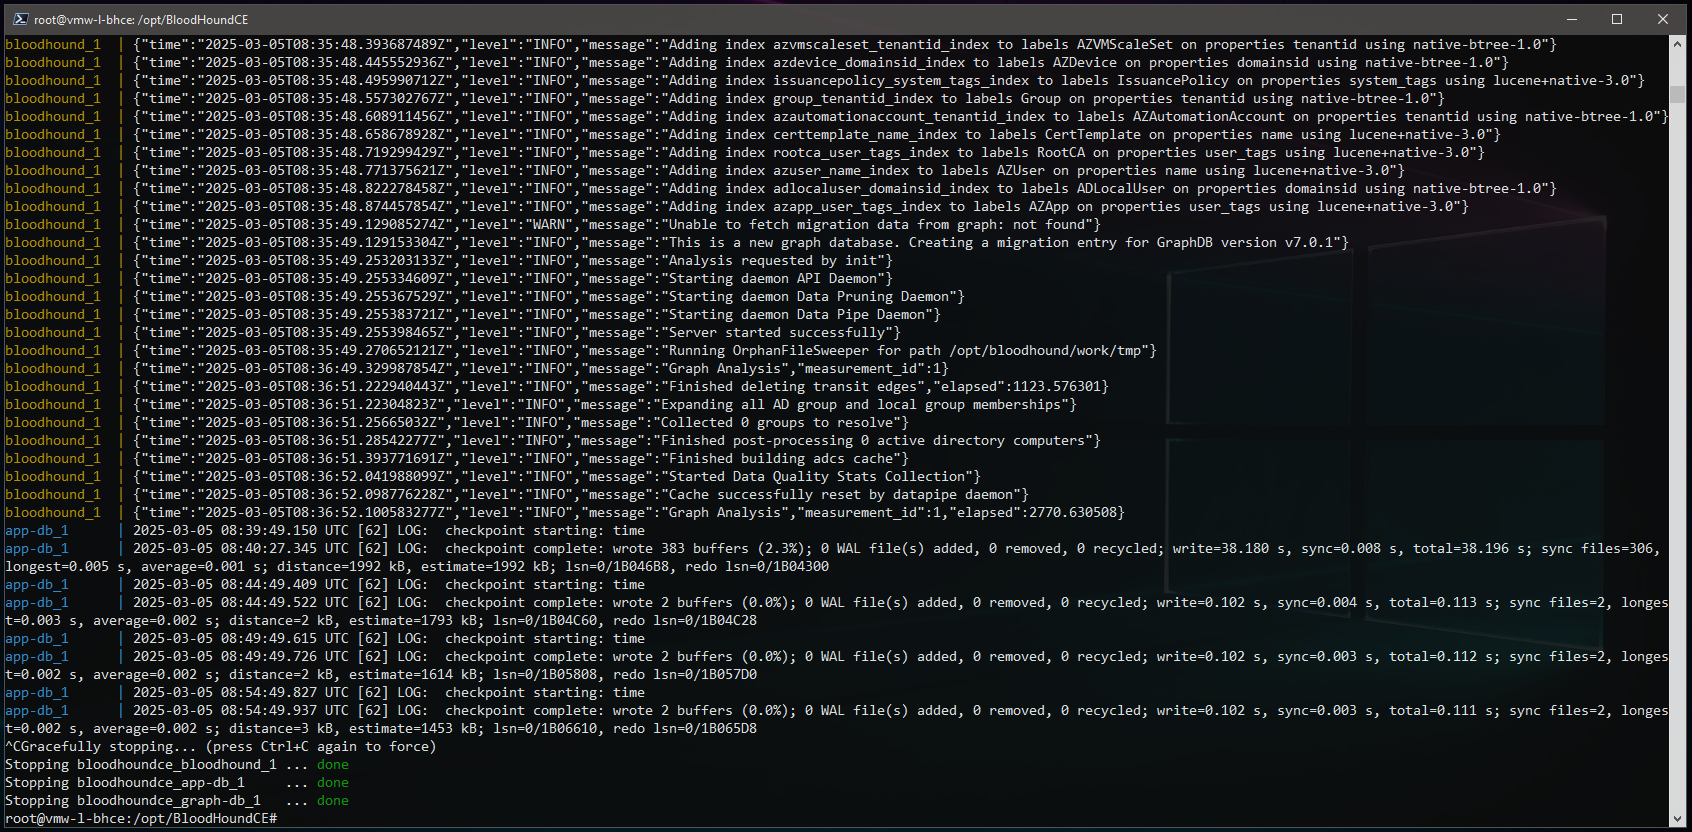Click the rootca_user_tags_index log line
The image size is (1692, 832).
pos(745,153)
